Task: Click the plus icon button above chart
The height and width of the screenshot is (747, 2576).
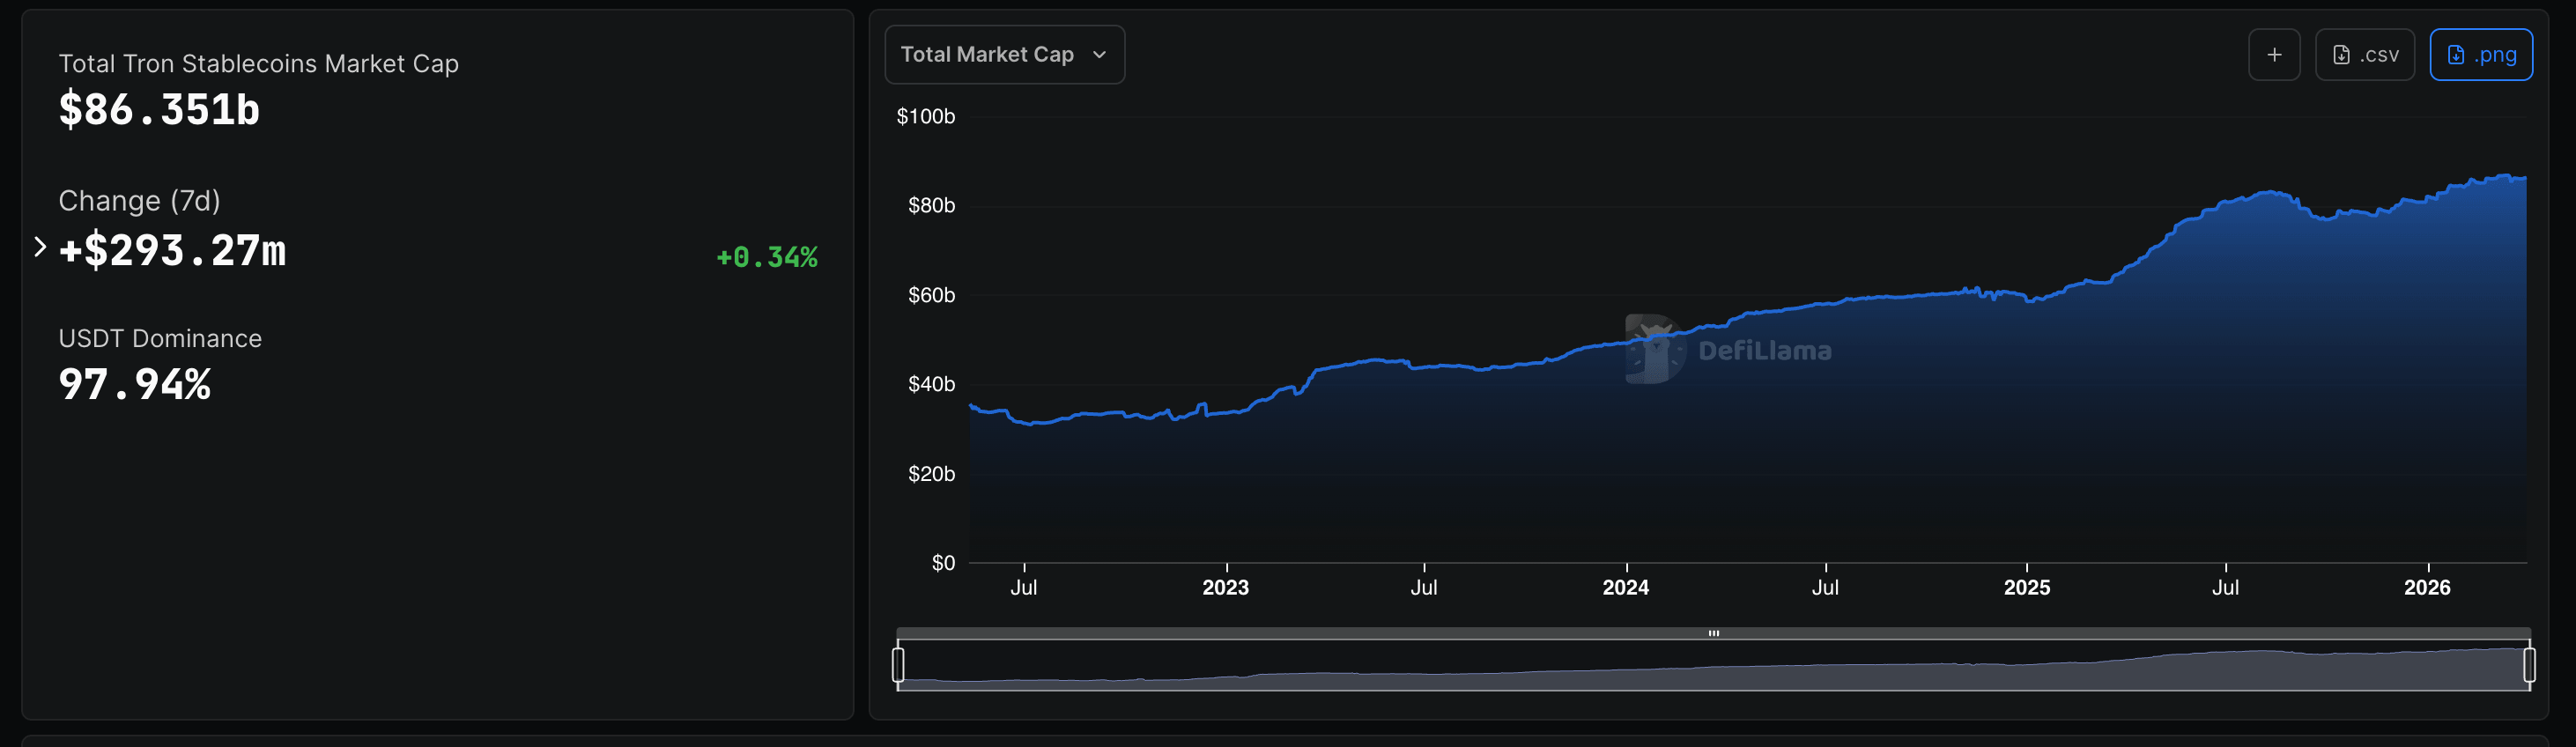Action: [2273, 55]
